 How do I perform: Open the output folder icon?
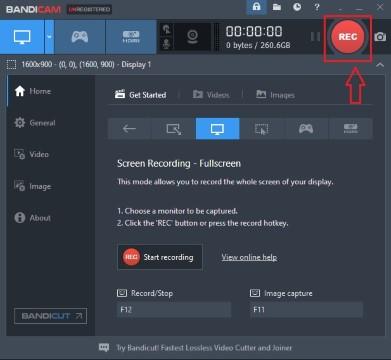tap(277, 7)
